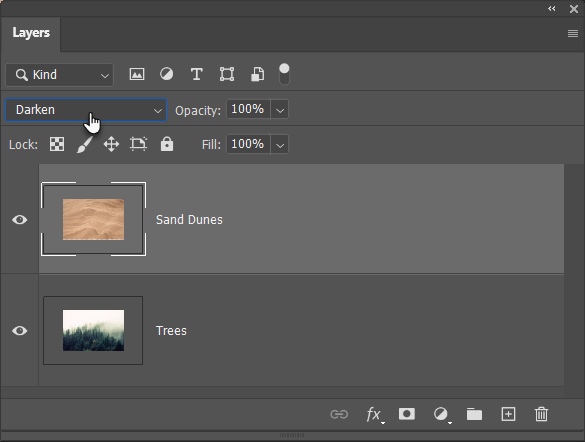Filter for smart objects icon
Screen dimensions: 585x442
pos(257,74)
